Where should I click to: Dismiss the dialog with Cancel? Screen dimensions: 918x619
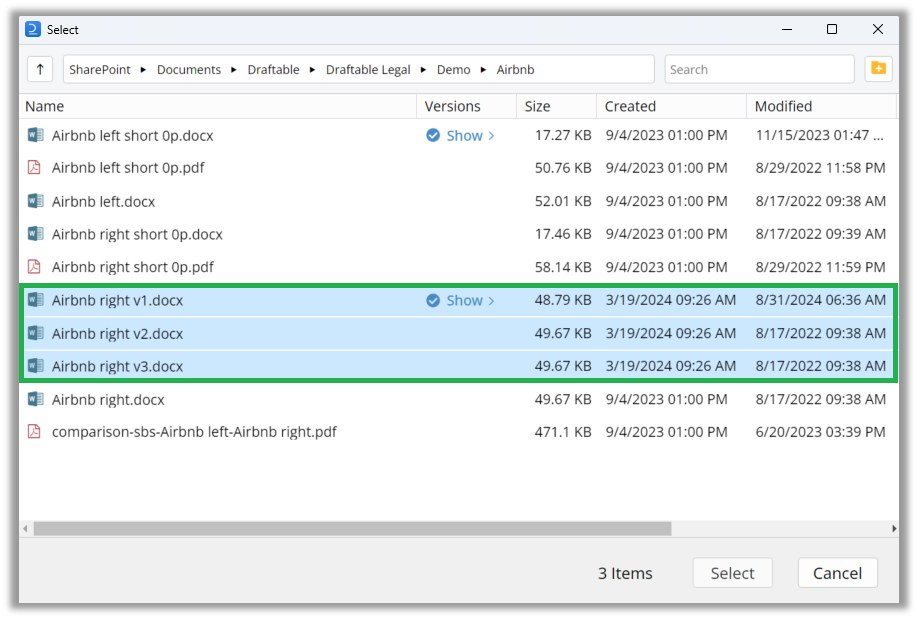pyautogui.click(x=837, y=573)
